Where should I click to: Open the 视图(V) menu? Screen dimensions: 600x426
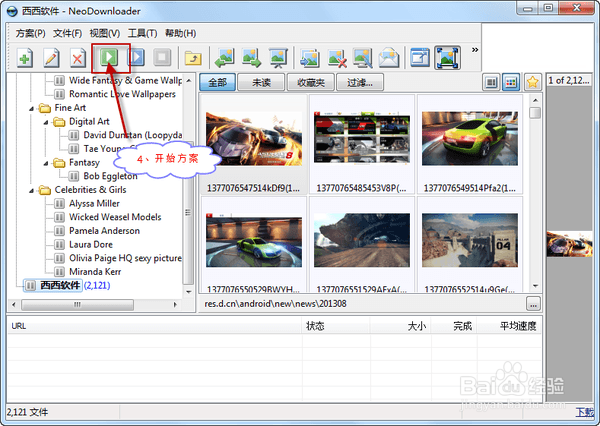click(105, 34)
